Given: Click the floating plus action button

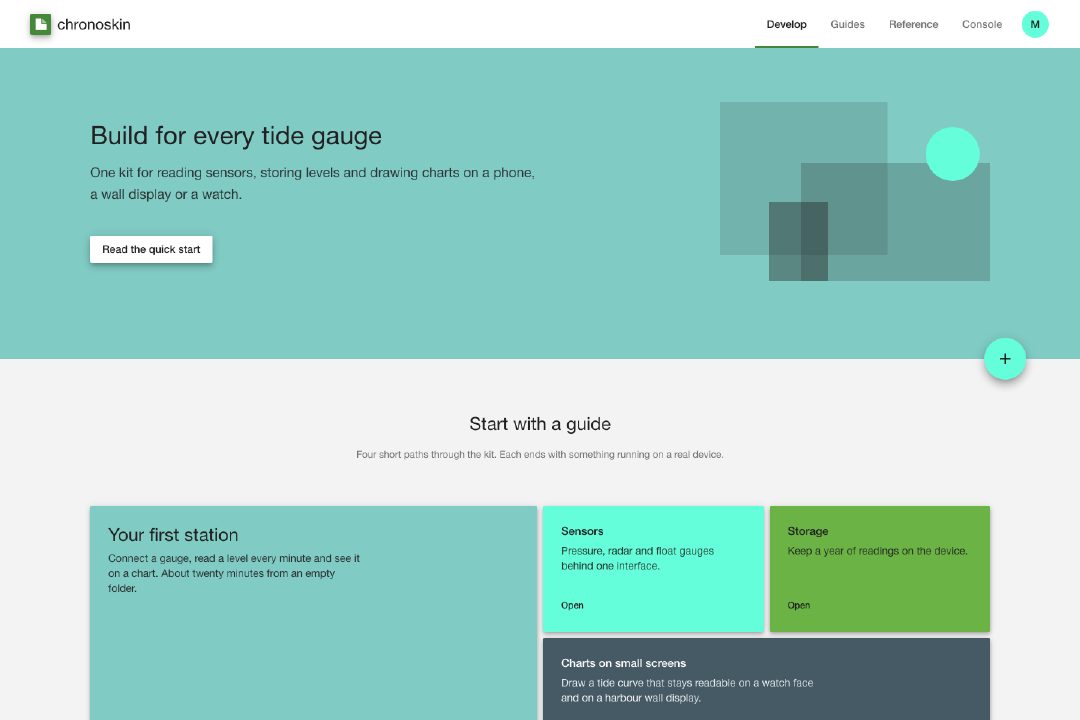Looking at the screenshot, I should pyautogui.click(x=1005, y=358).
